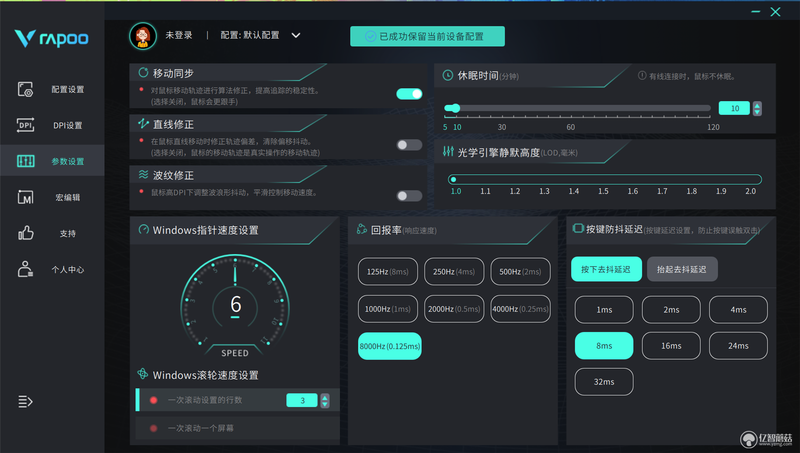Click the LOD height slider handle
800x453 pixels.
coord(454,179)
